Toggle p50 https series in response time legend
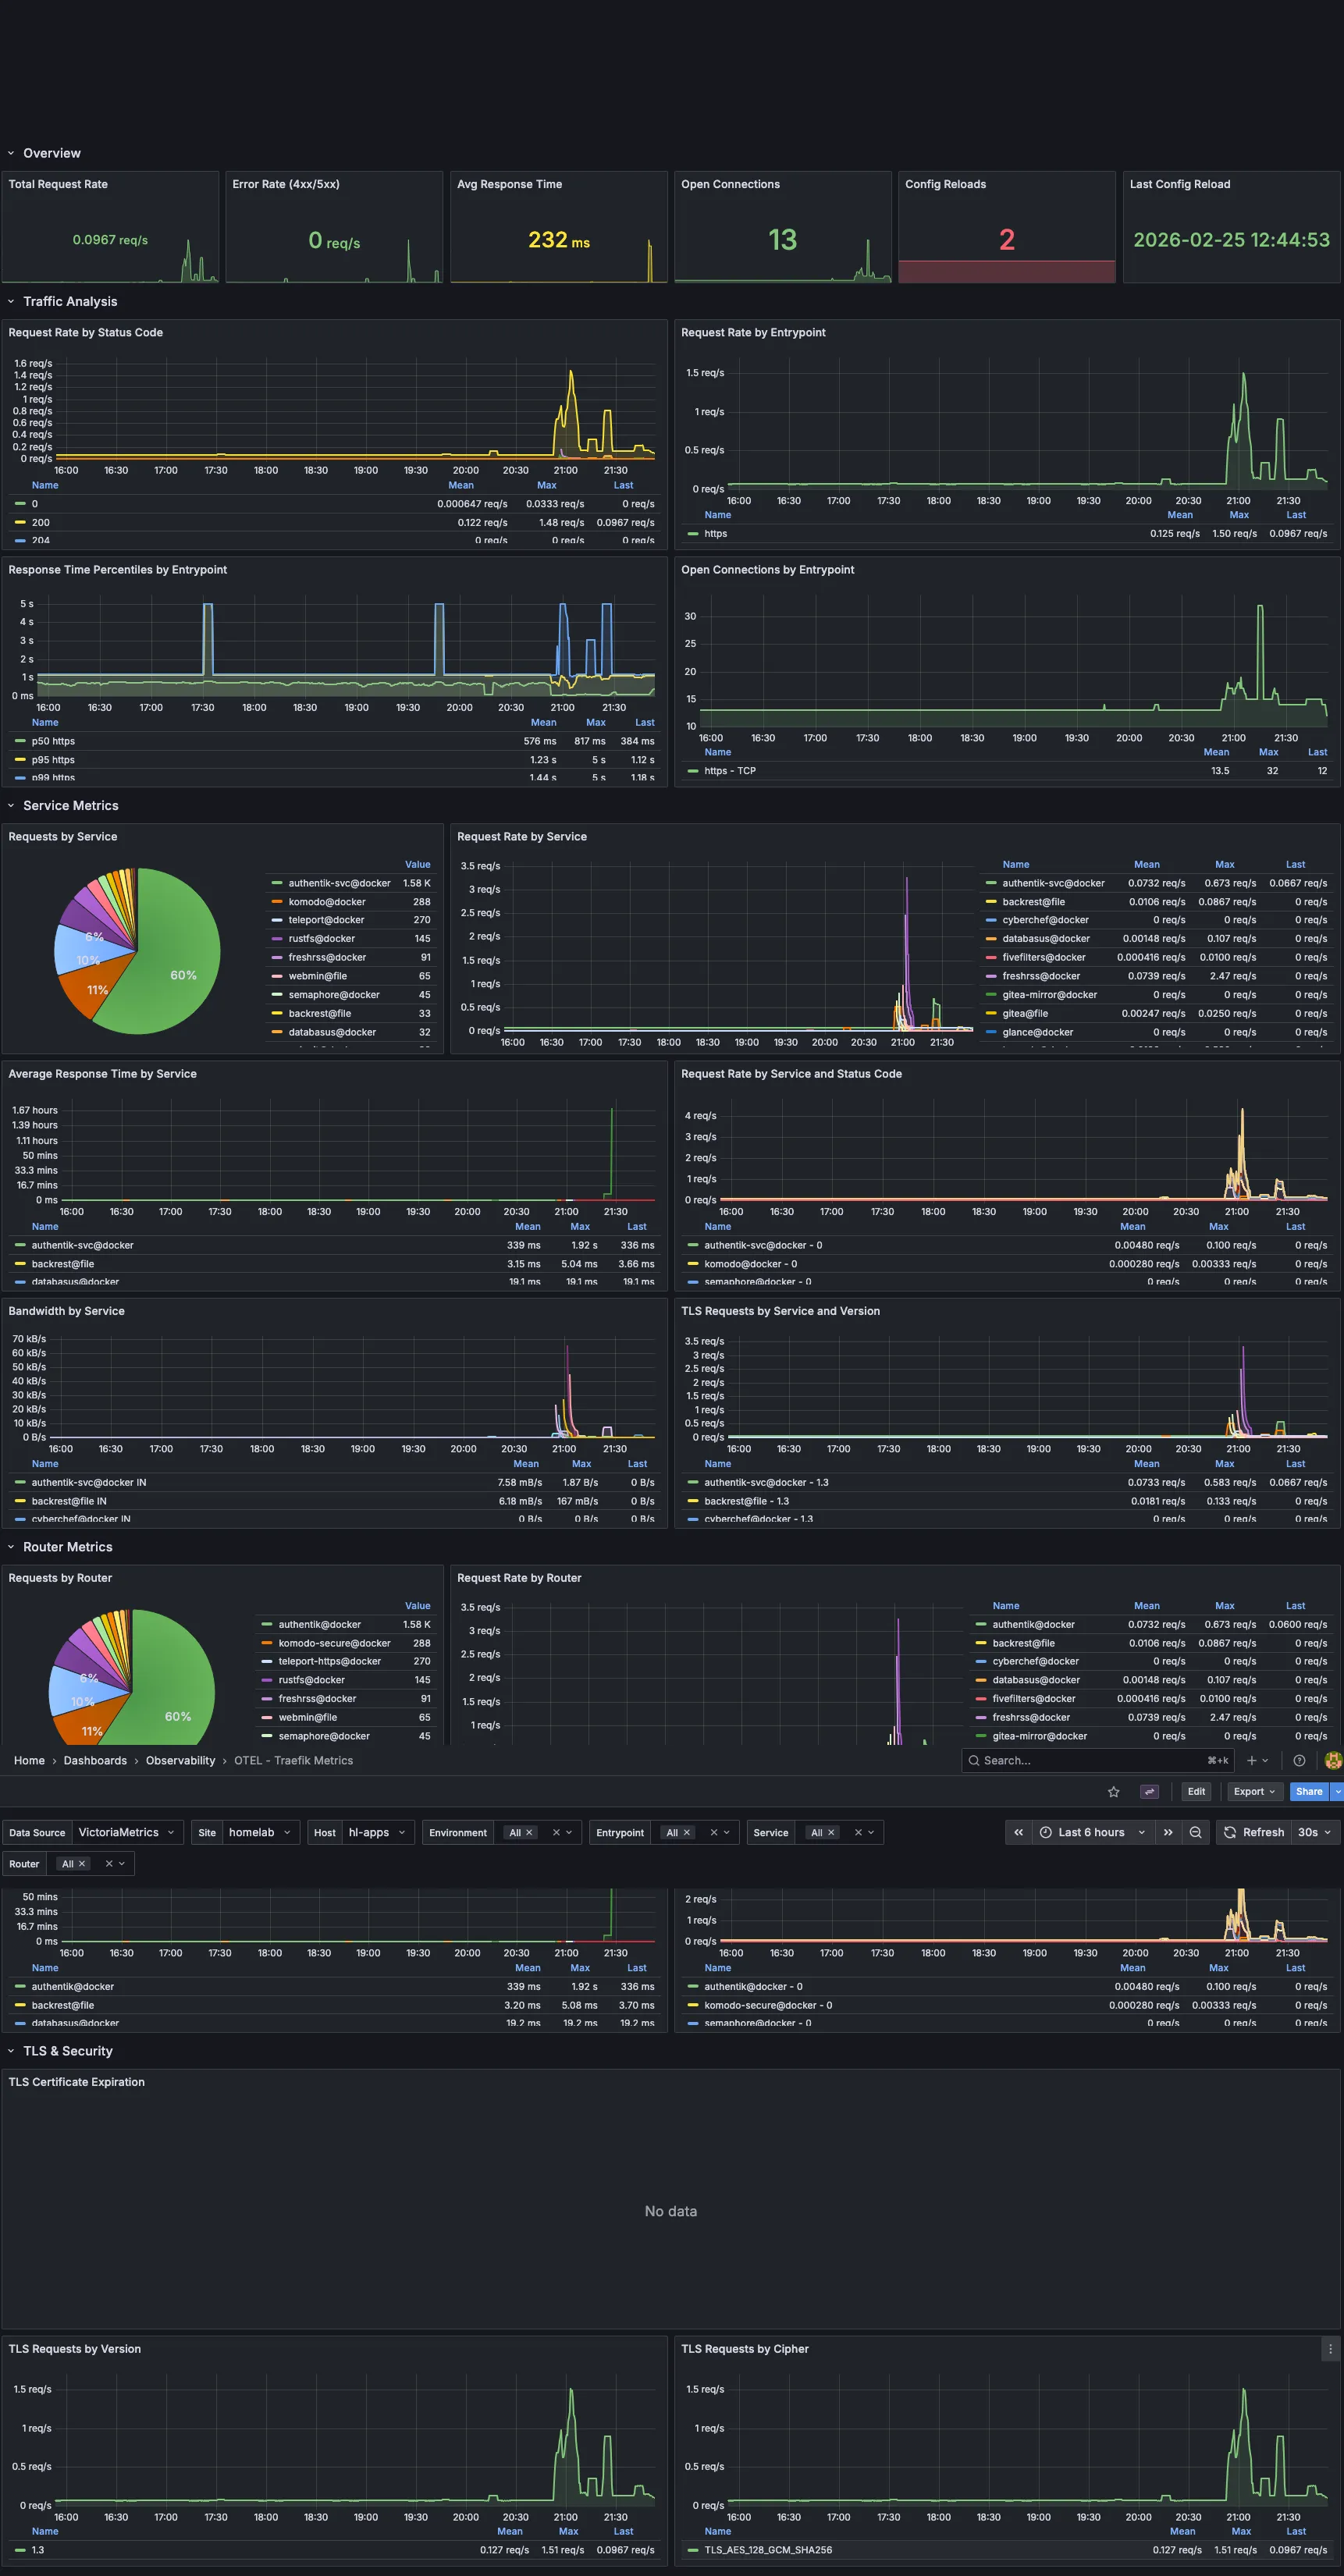1344x2576 pixels. pyautogui.click(x=53, y=741)
